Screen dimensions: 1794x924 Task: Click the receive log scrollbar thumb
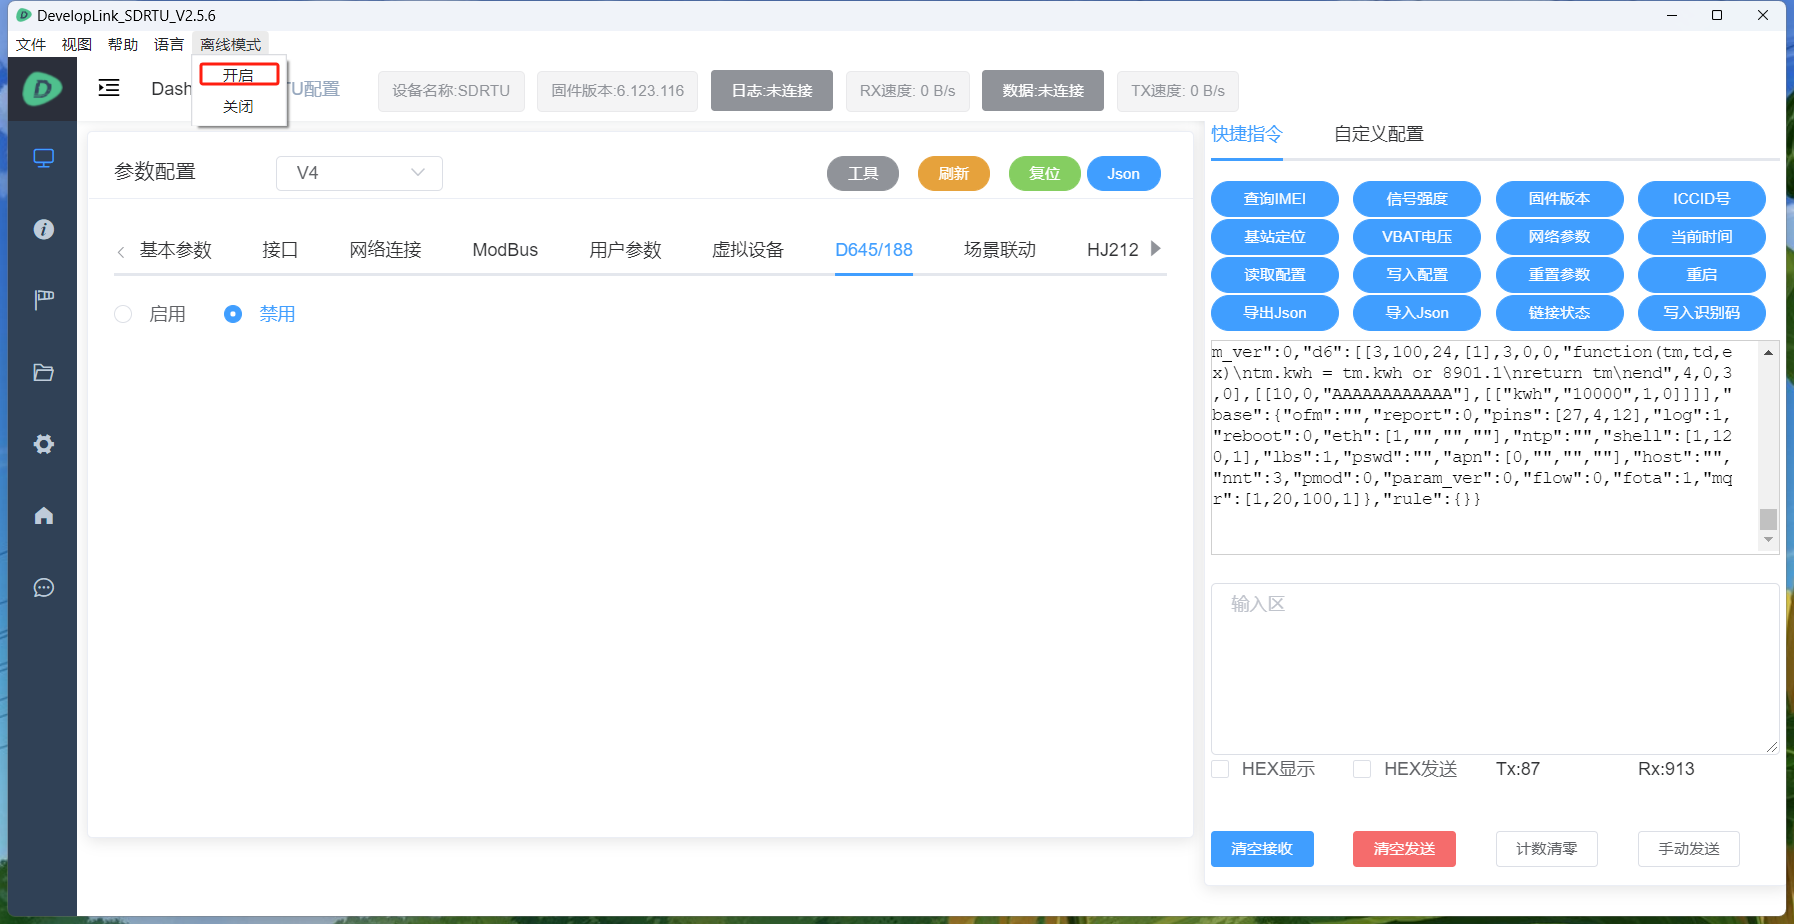coord(1768,519)
